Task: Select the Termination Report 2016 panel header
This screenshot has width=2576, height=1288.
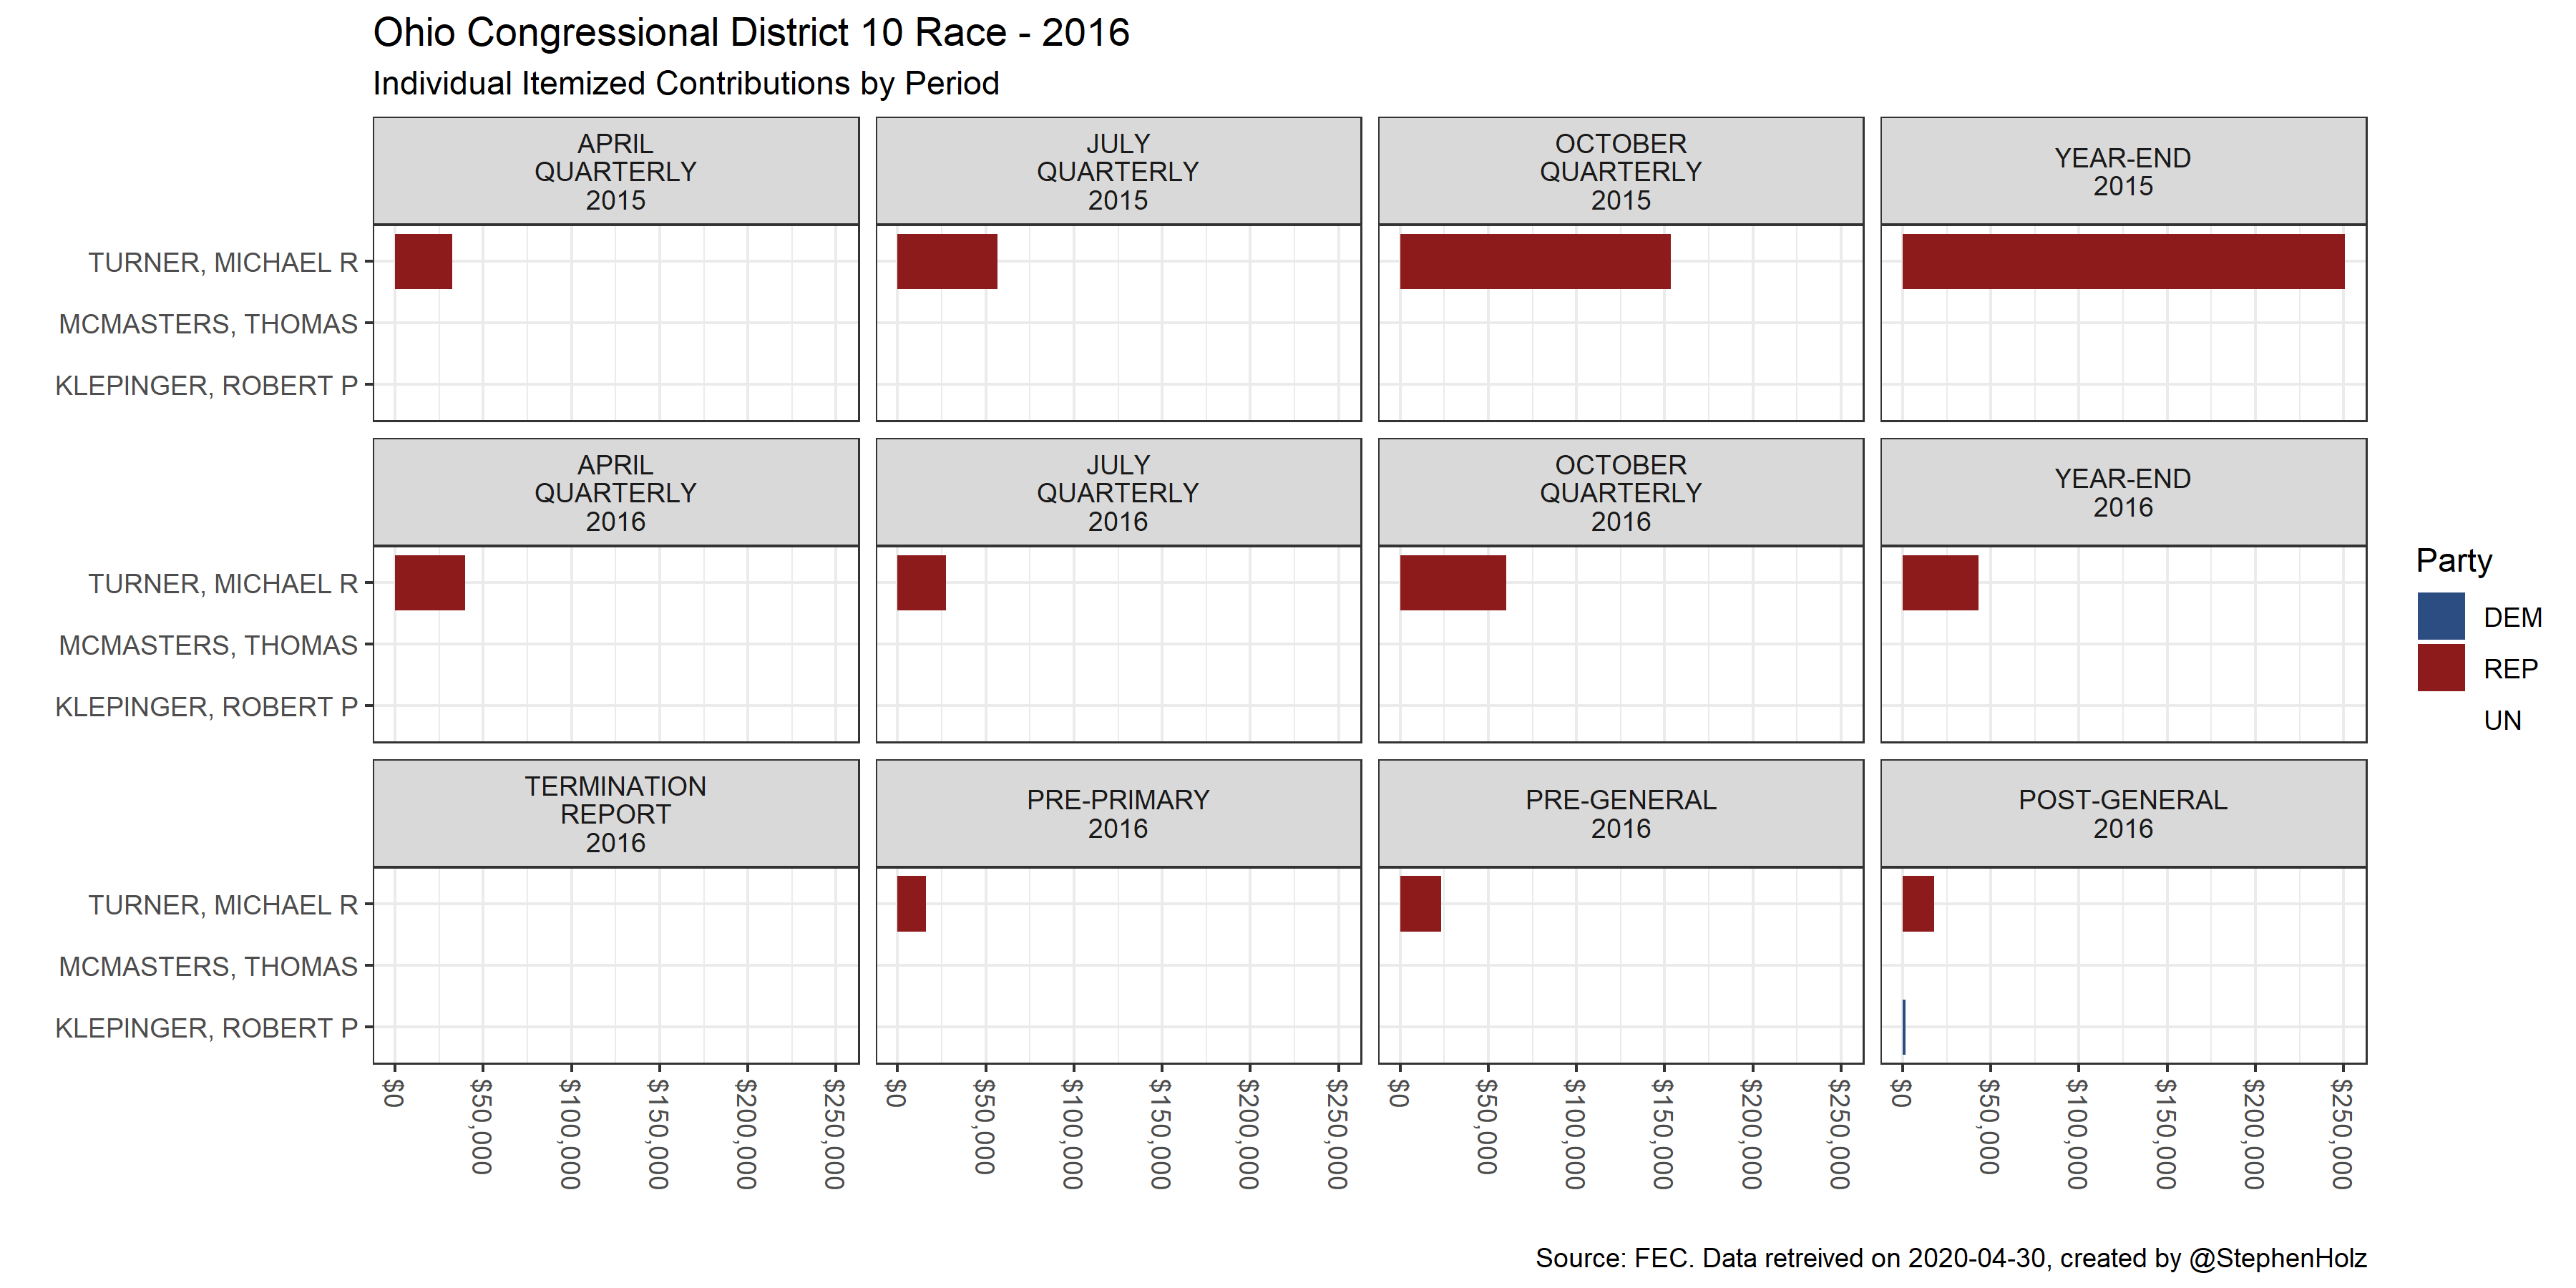Action: pyautogui.click(x=615, y=814)
